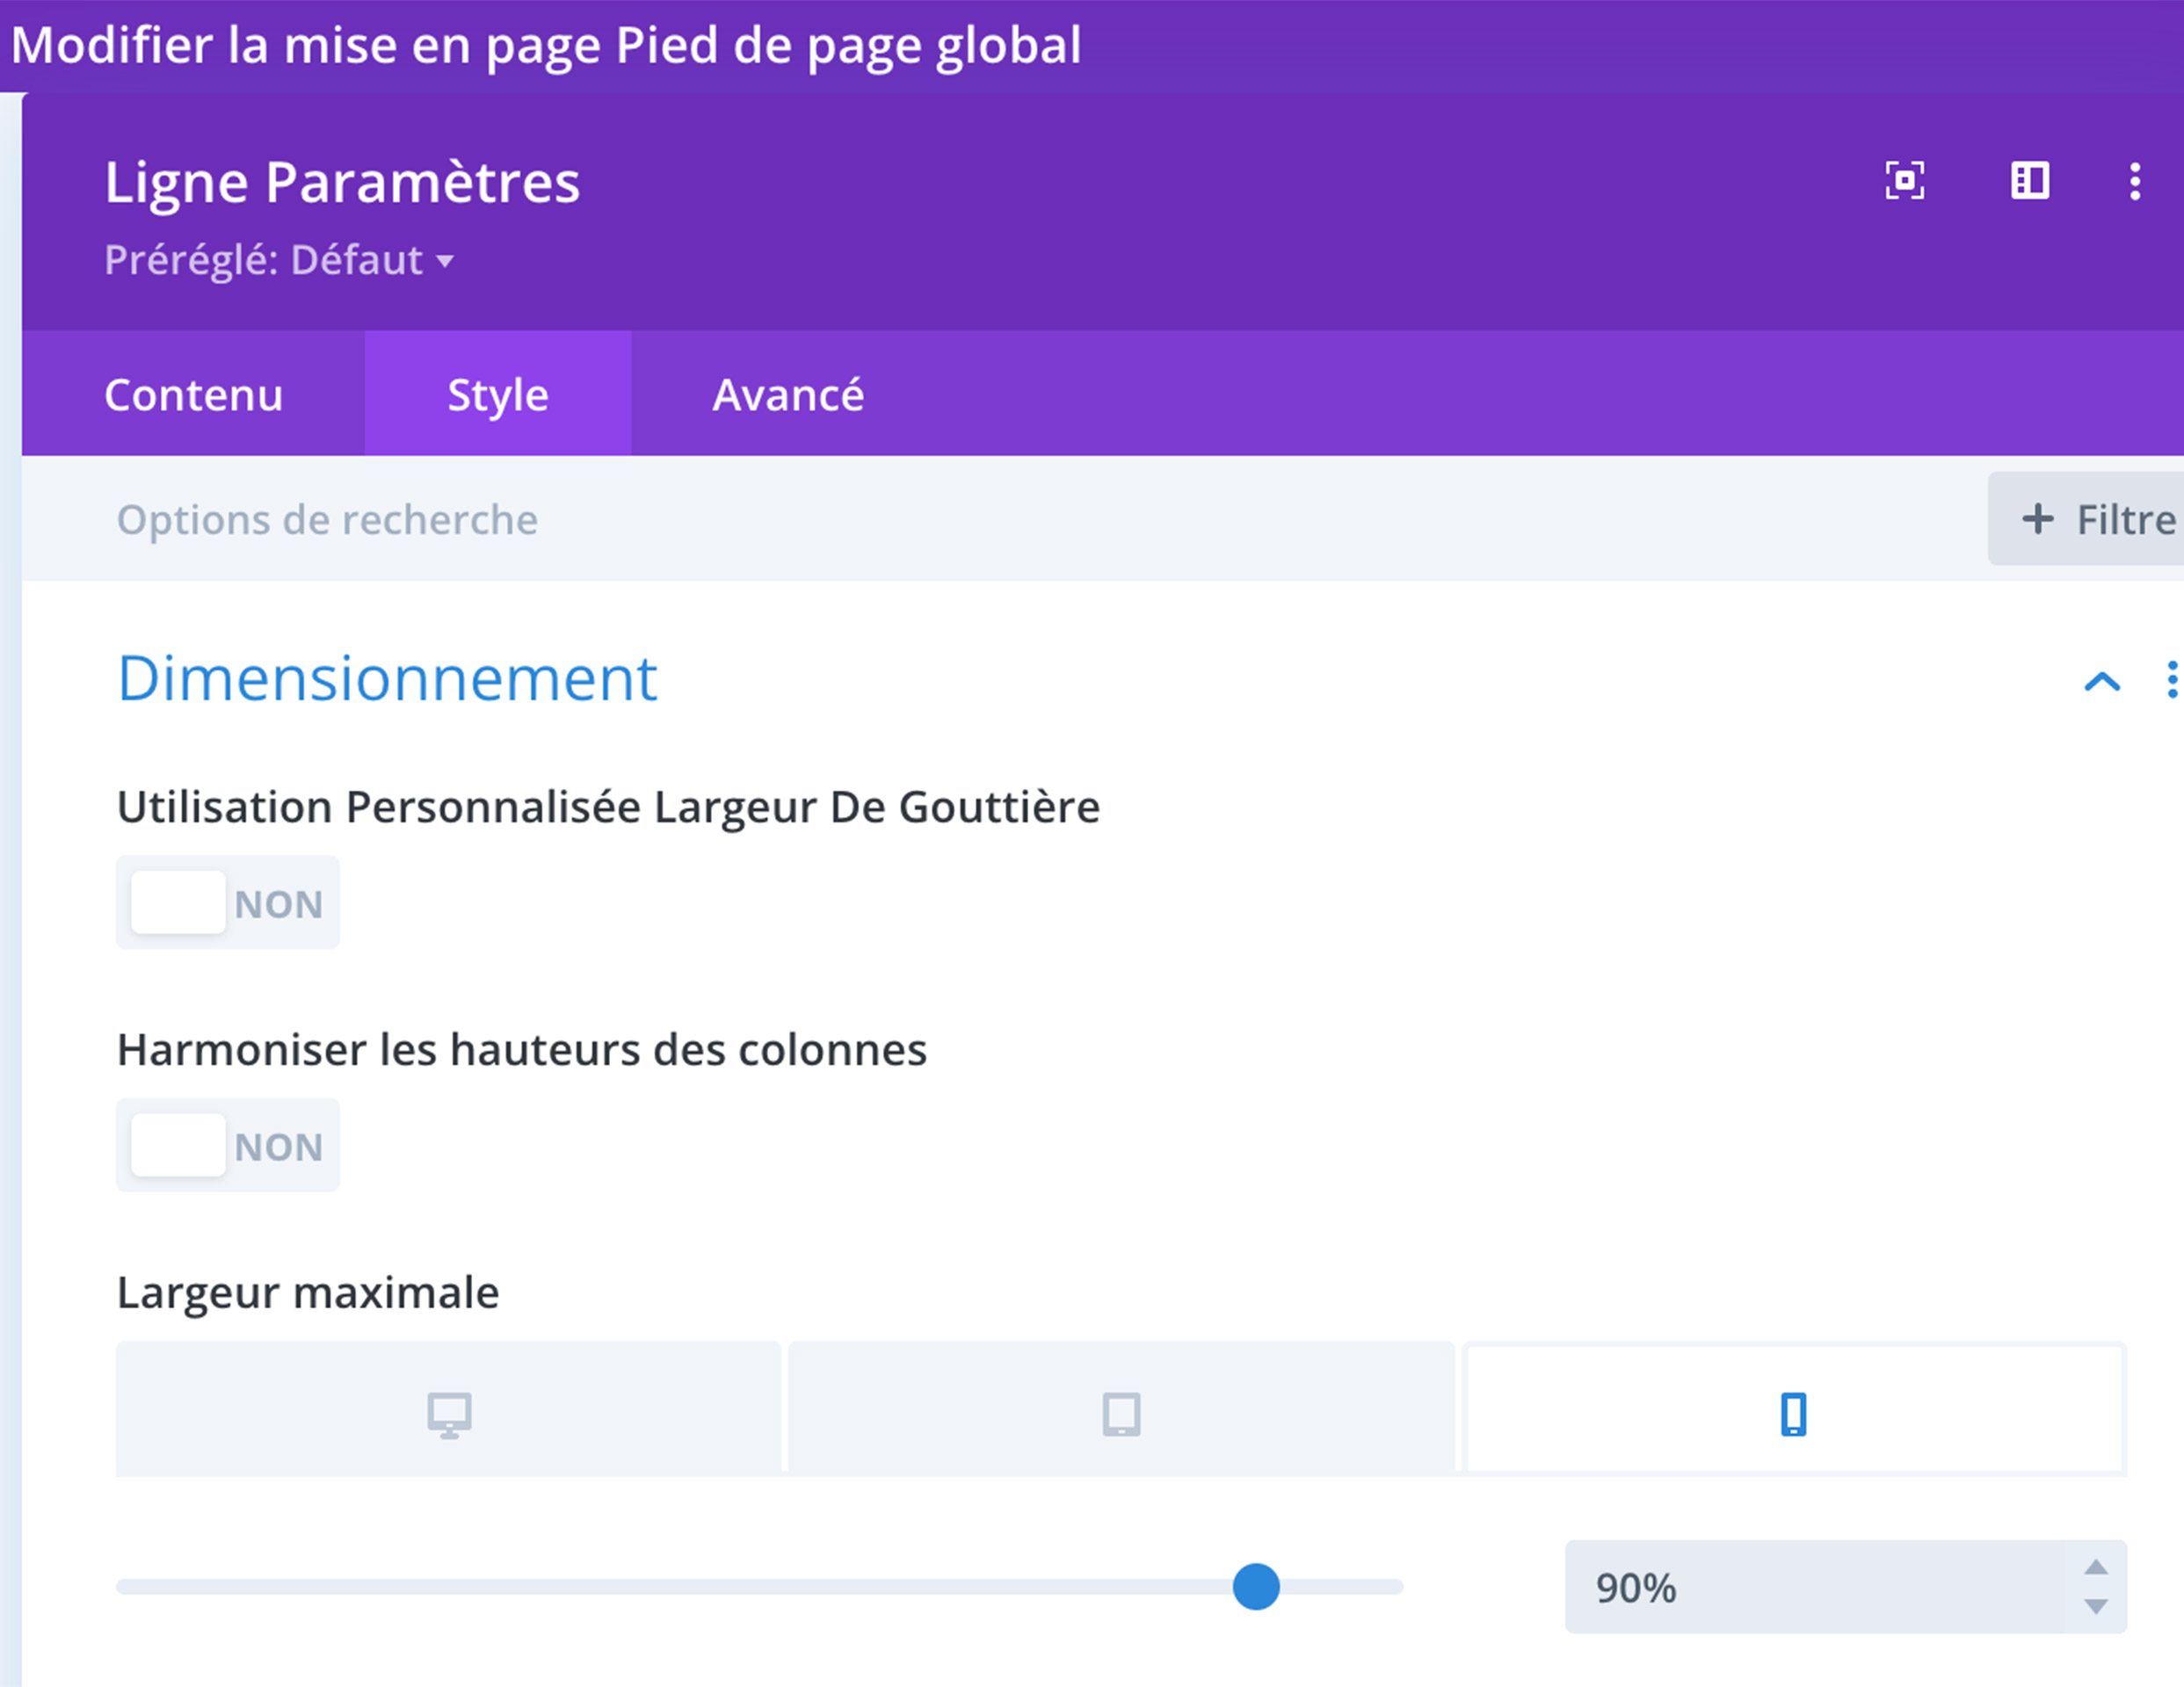Click the Largeur maximale label
Viewport: 2184px width, 1687px height.
308,1292
